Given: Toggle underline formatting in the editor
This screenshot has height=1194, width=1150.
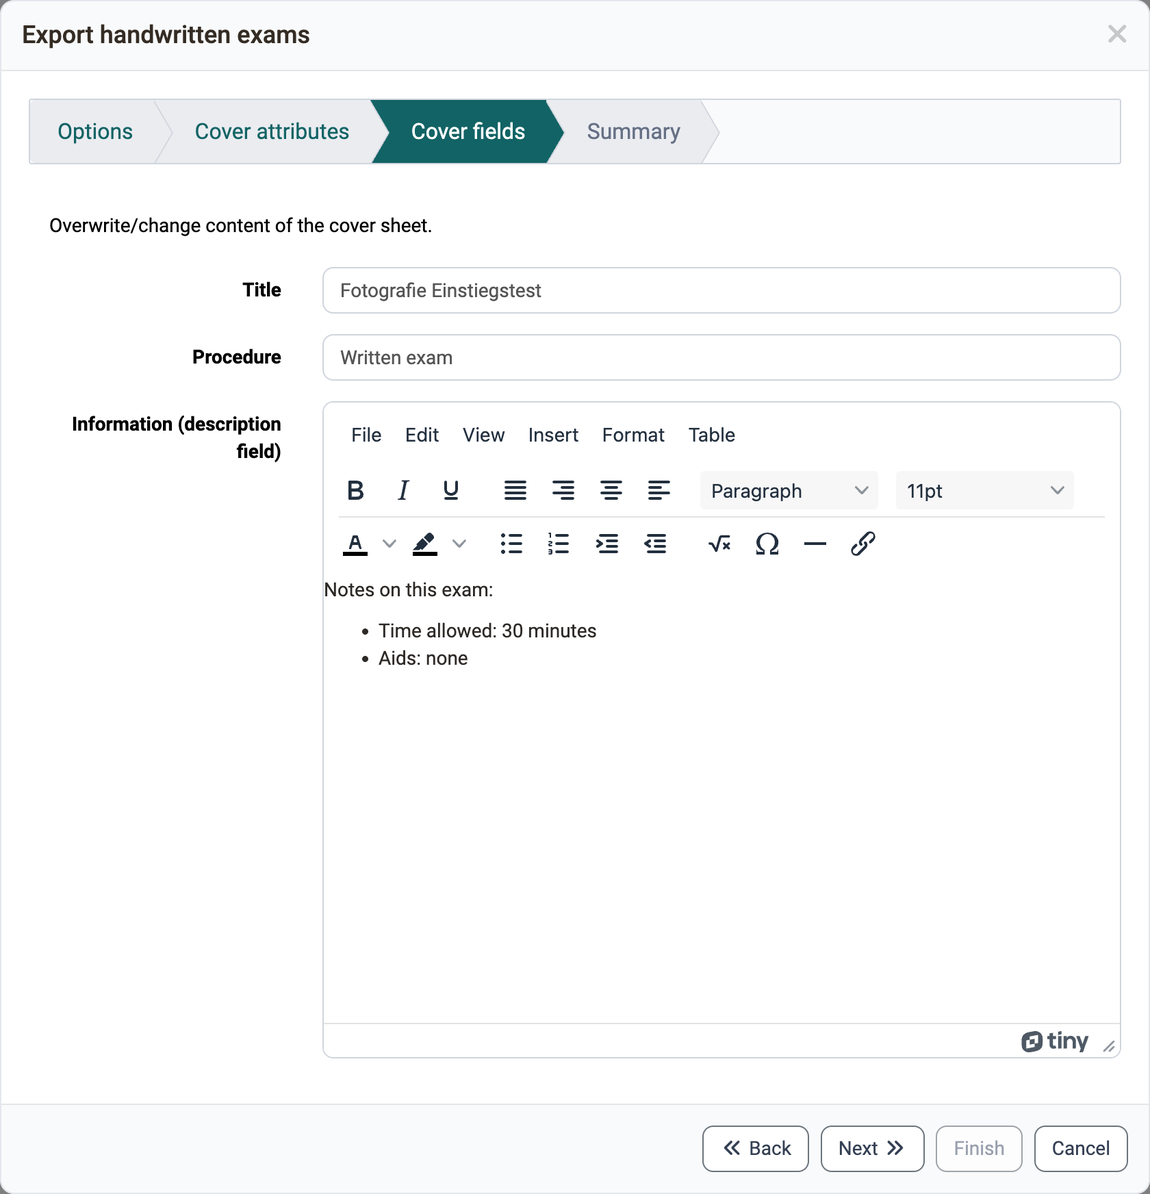Looking at the screenshot, I should [451, 490].
